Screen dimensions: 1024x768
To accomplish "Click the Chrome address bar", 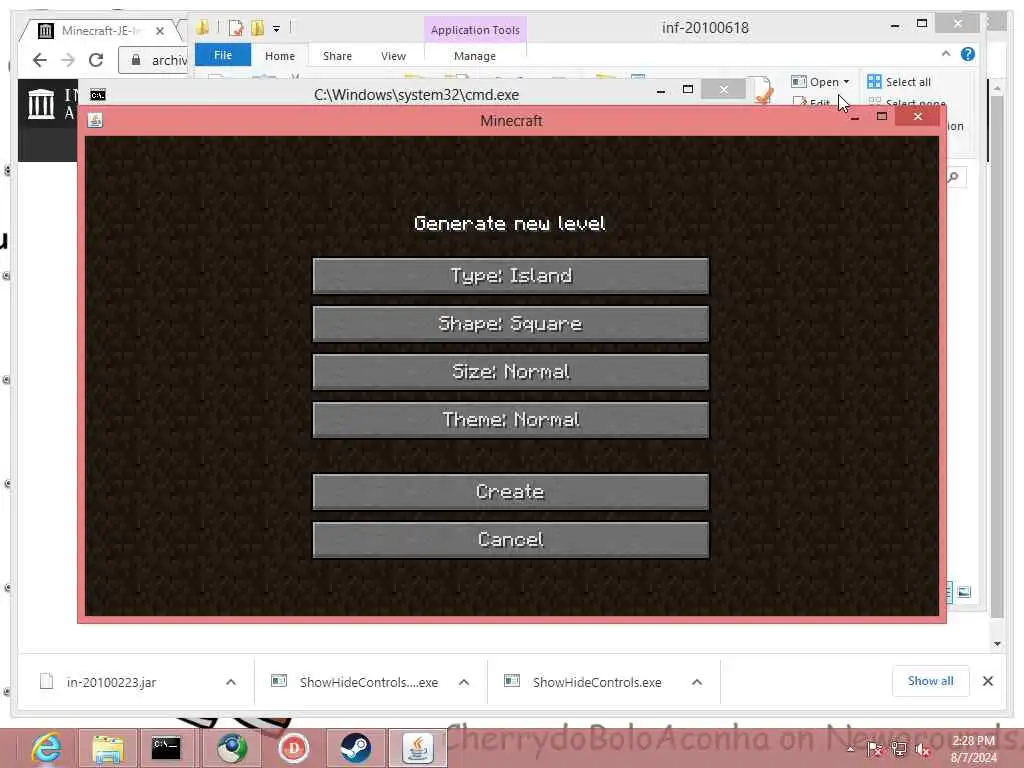I will coord(155,60).
